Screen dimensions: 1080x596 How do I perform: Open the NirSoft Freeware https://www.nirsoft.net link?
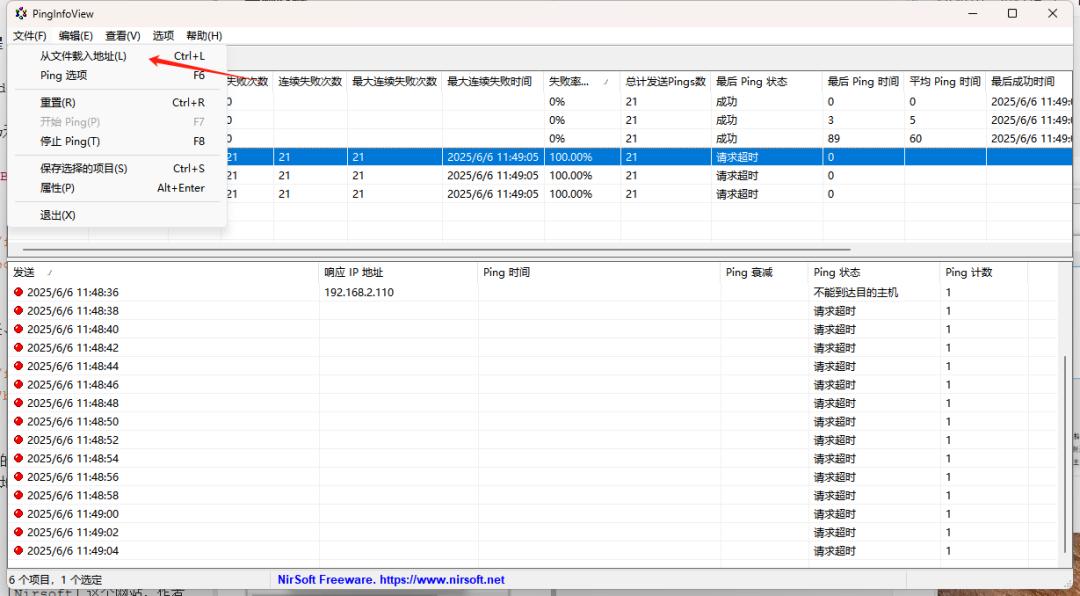point(391,579)
